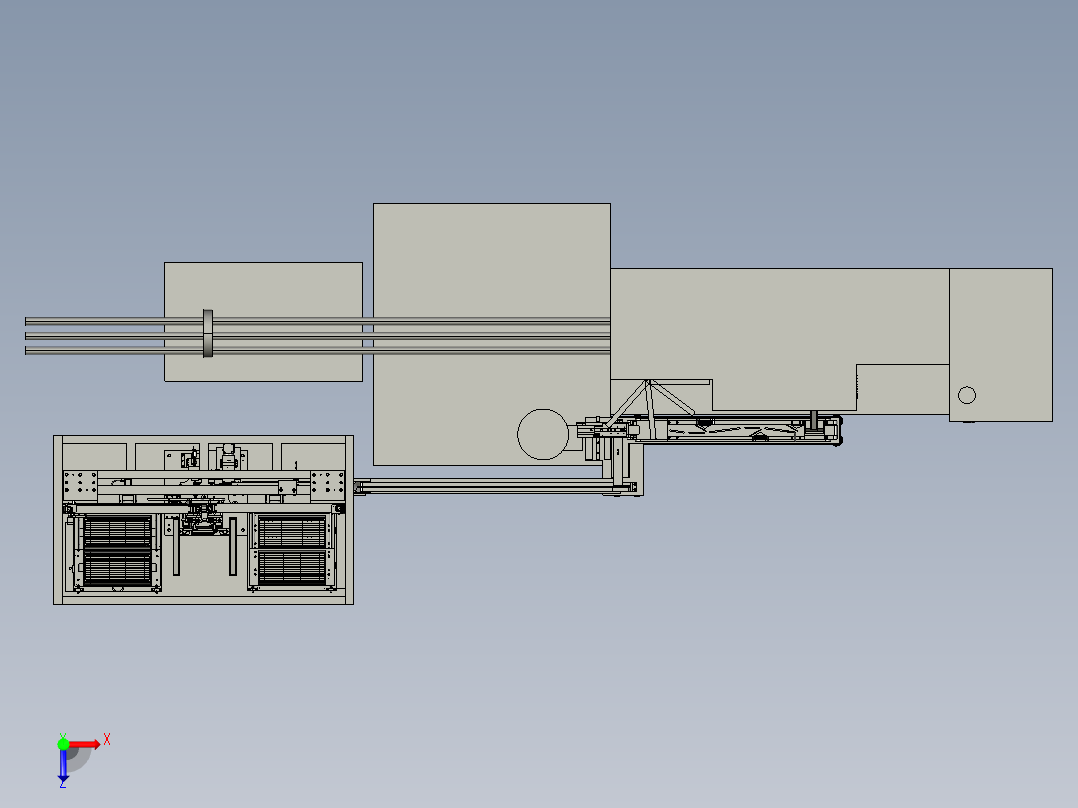Click the blue Z axis arrow of triad
Viewport: 1078px width, 808px height.
pos(63,766)
